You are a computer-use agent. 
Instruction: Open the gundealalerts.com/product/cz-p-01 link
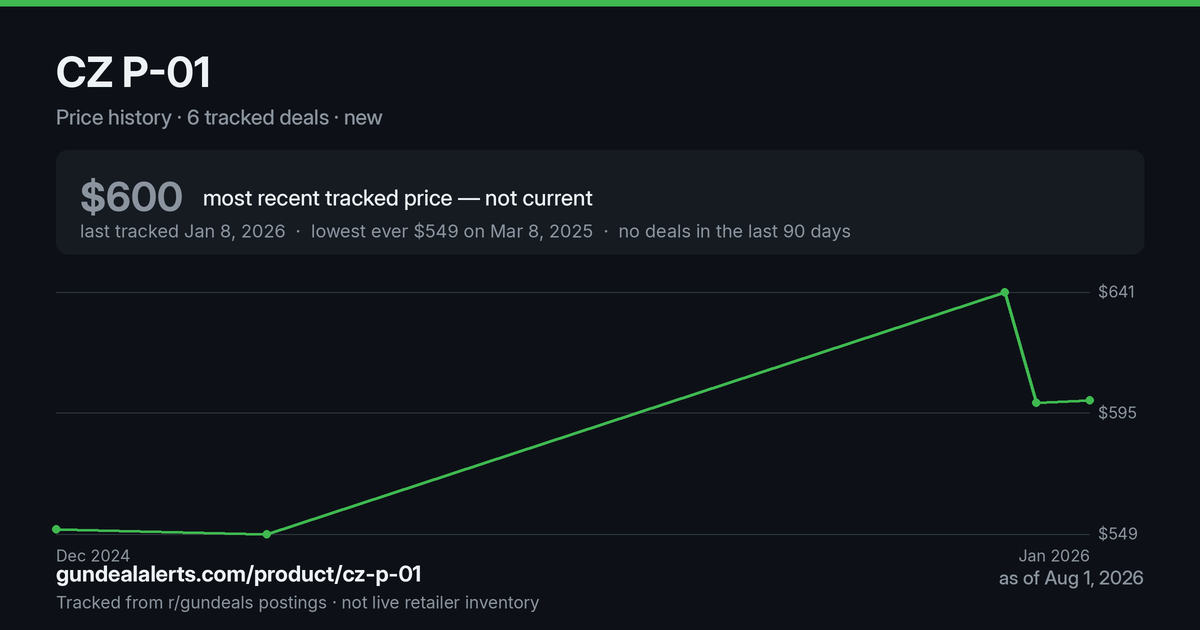239,574
